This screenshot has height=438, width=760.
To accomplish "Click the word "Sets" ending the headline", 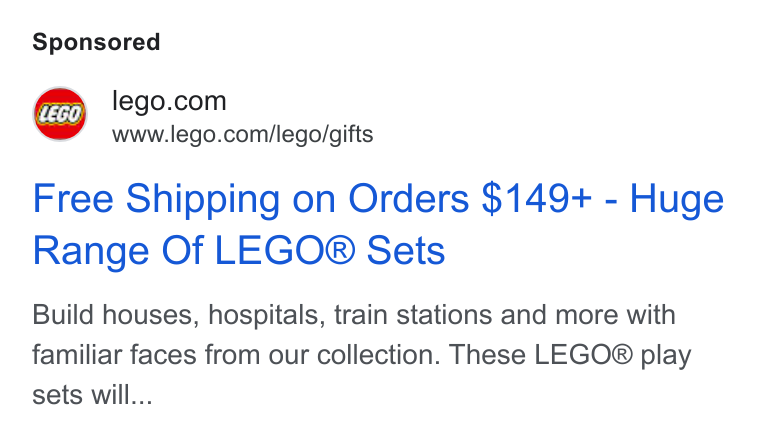I will point(406,250).
